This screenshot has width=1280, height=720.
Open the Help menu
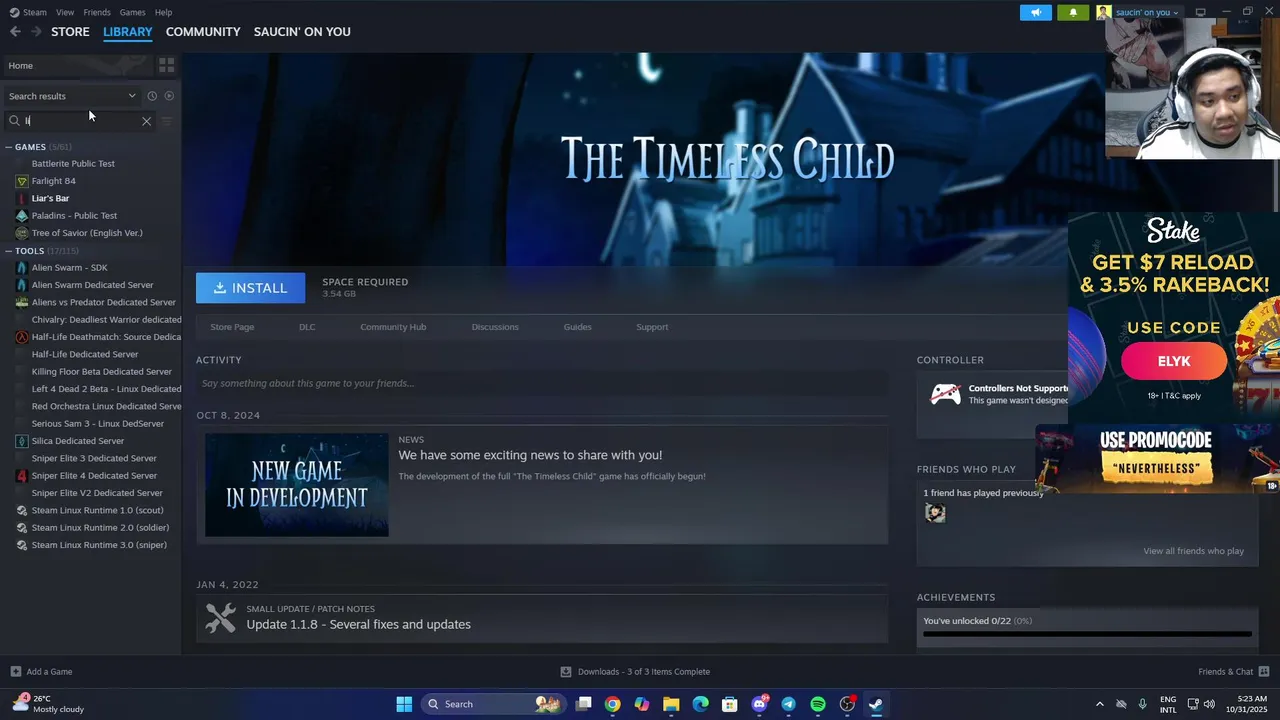click(164, 12)
